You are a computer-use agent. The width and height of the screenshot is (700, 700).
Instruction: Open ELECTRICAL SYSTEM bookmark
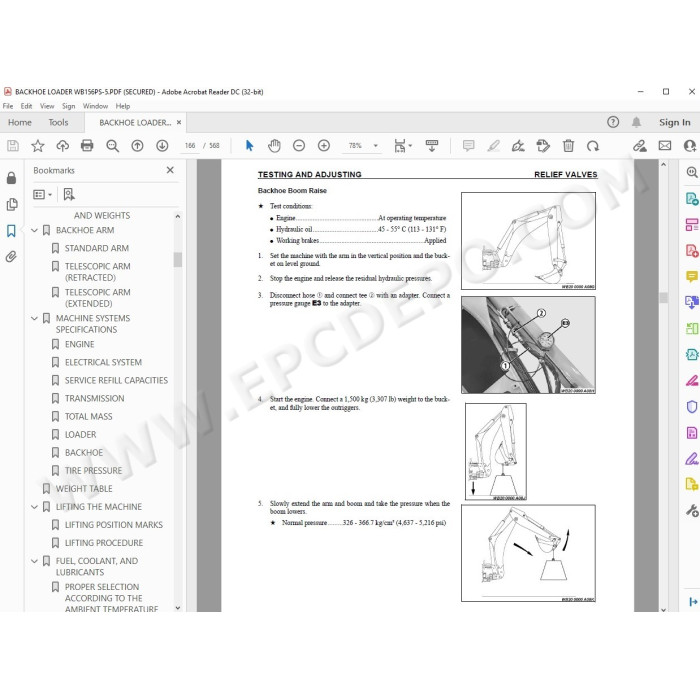pos(103,362)
